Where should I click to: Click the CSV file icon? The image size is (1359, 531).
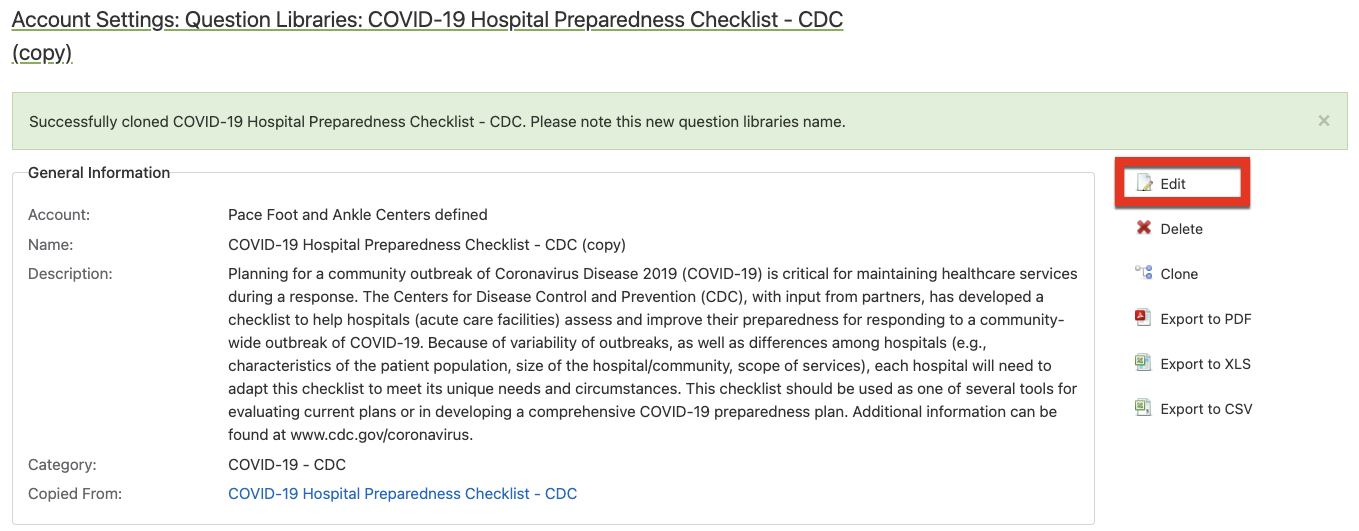click(1144, 408)
